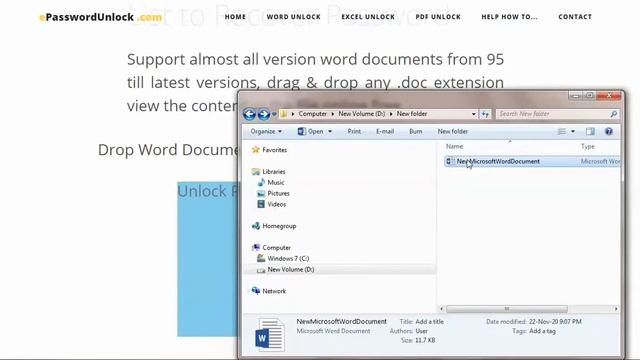The image size is (640, 360).
Task: Open the Organize menu
Action: click(266, 131)
